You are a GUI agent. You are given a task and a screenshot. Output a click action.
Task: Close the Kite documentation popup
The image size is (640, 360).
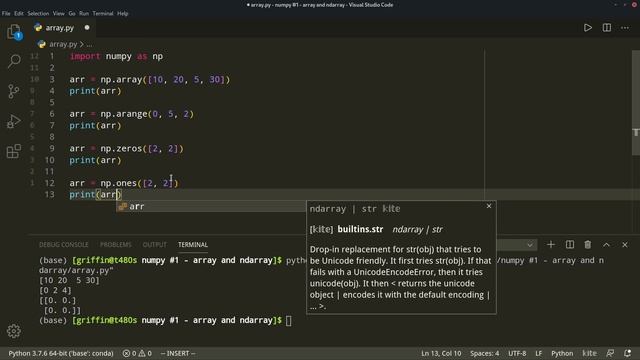click(x=489, y=206)
